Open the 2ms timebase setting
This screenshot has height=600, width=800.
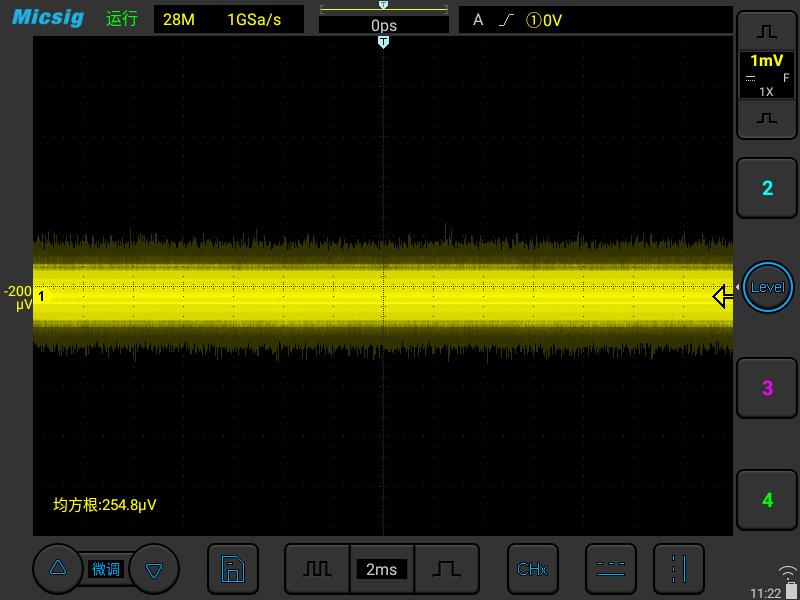pyautogui.click(x=381, y=569)
